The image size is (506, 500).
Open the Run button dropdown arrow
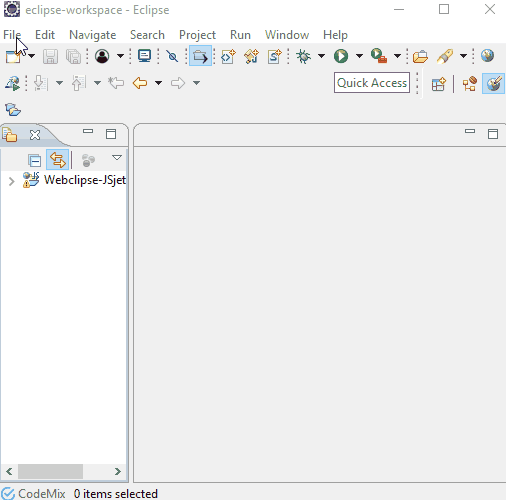[359, 56]
